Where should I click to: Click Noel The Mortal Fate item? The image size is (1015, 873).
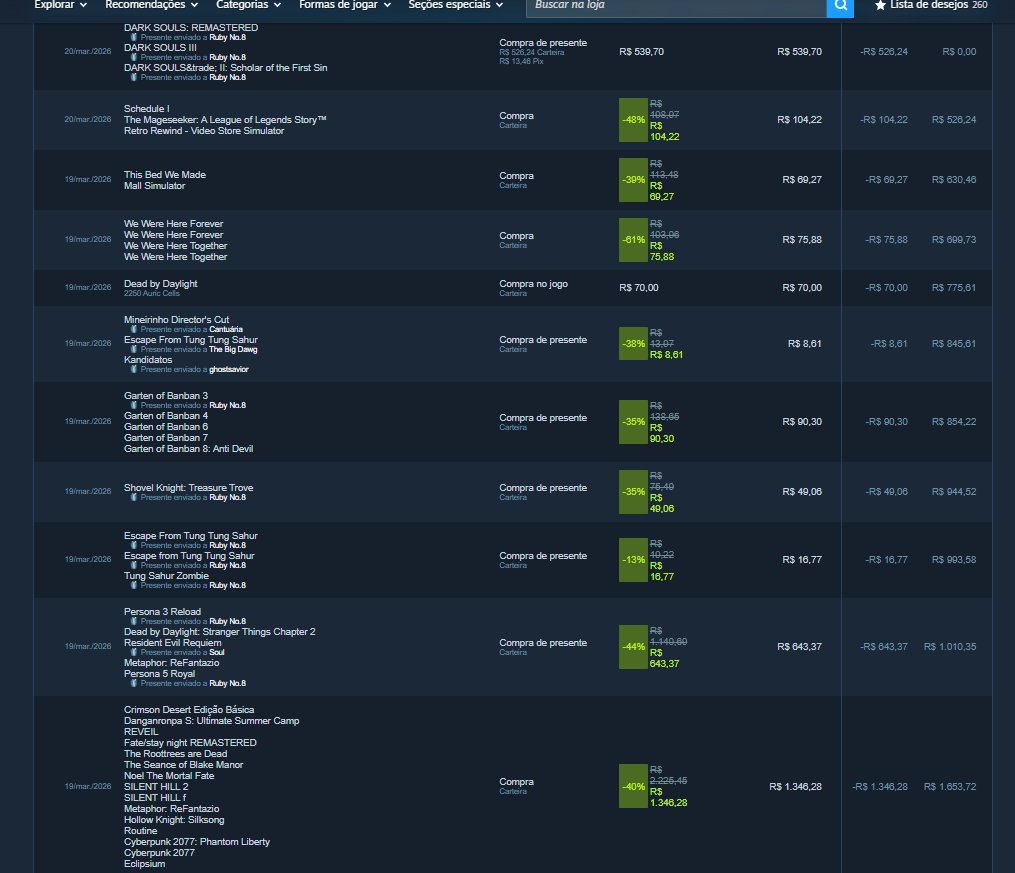[168, 776]
